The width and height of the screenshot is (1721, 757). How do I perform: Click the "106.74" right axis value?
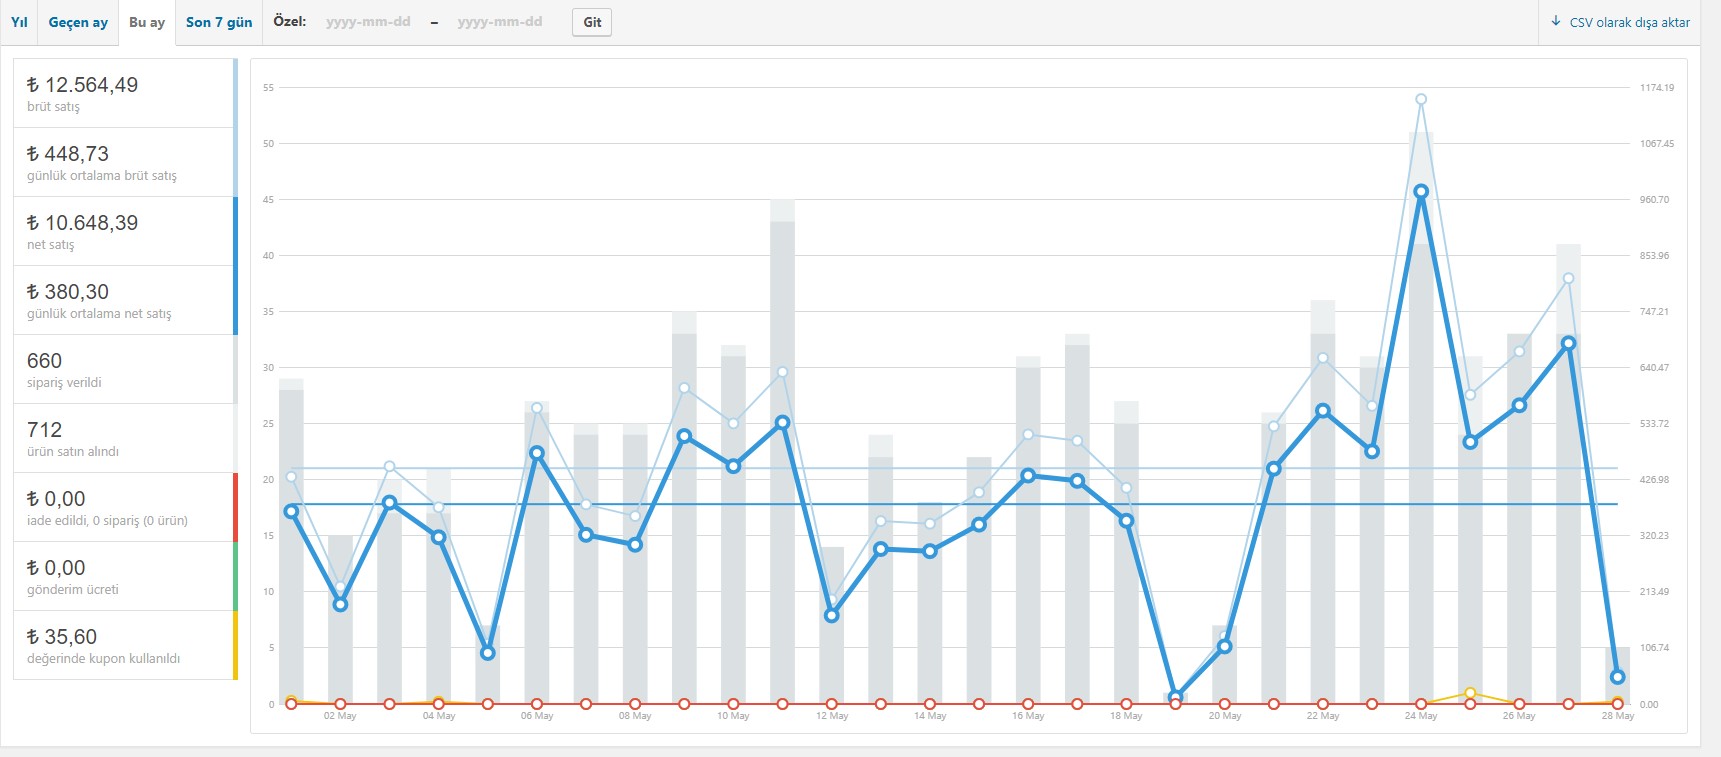coord(1655,648)
